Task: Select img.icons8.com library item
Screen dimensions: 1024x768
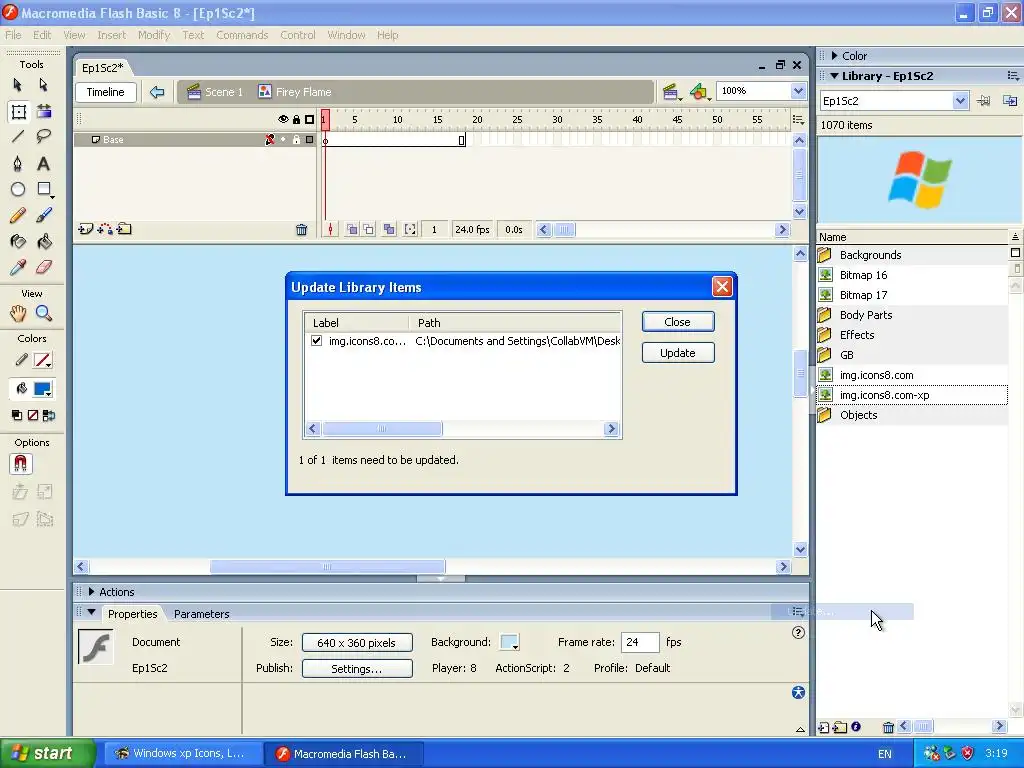Action: [912, 375]
